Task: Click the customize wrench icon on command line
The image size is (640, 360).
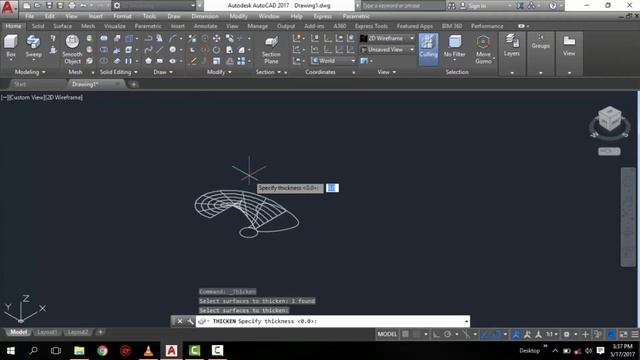Action: pos(190,321)
